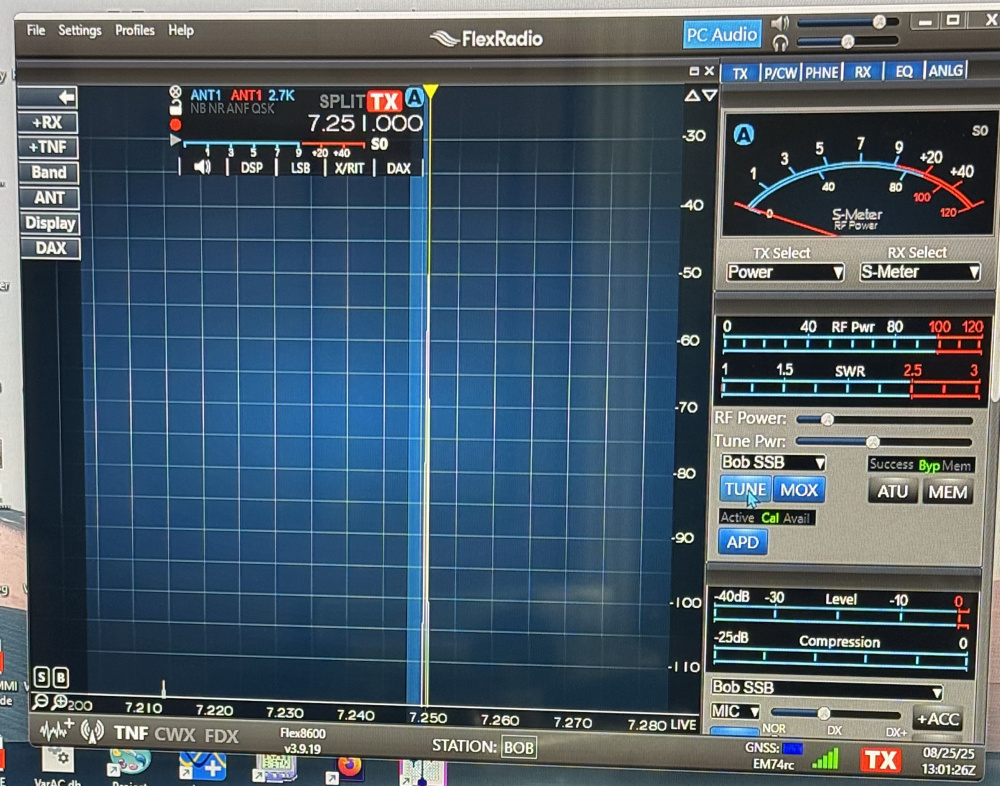Open the LSB mode selector on slice
This screenshot has height=786, width=1000.
tap(300, 168)
